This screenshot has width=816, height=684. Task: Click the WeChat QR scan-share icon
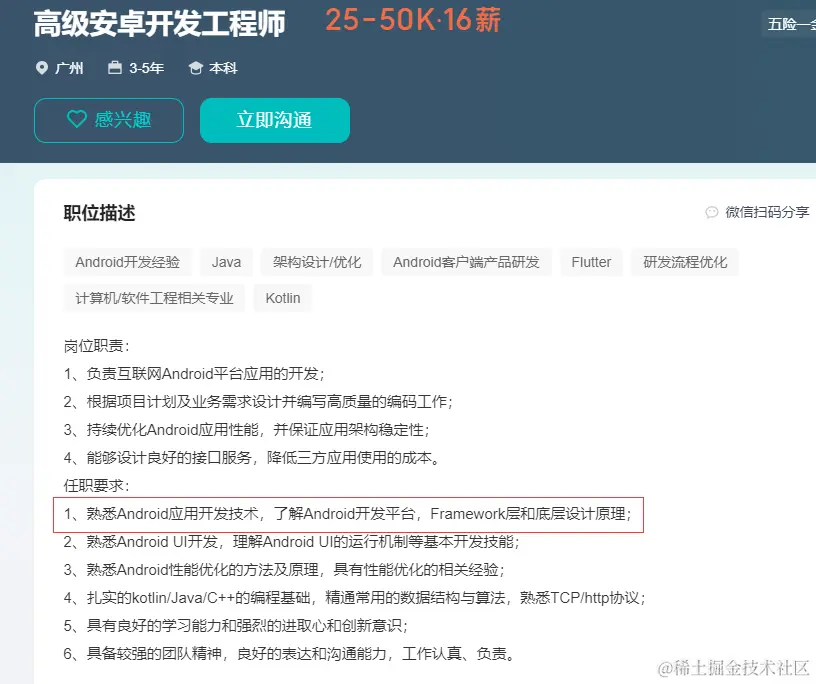pos(710,212)
